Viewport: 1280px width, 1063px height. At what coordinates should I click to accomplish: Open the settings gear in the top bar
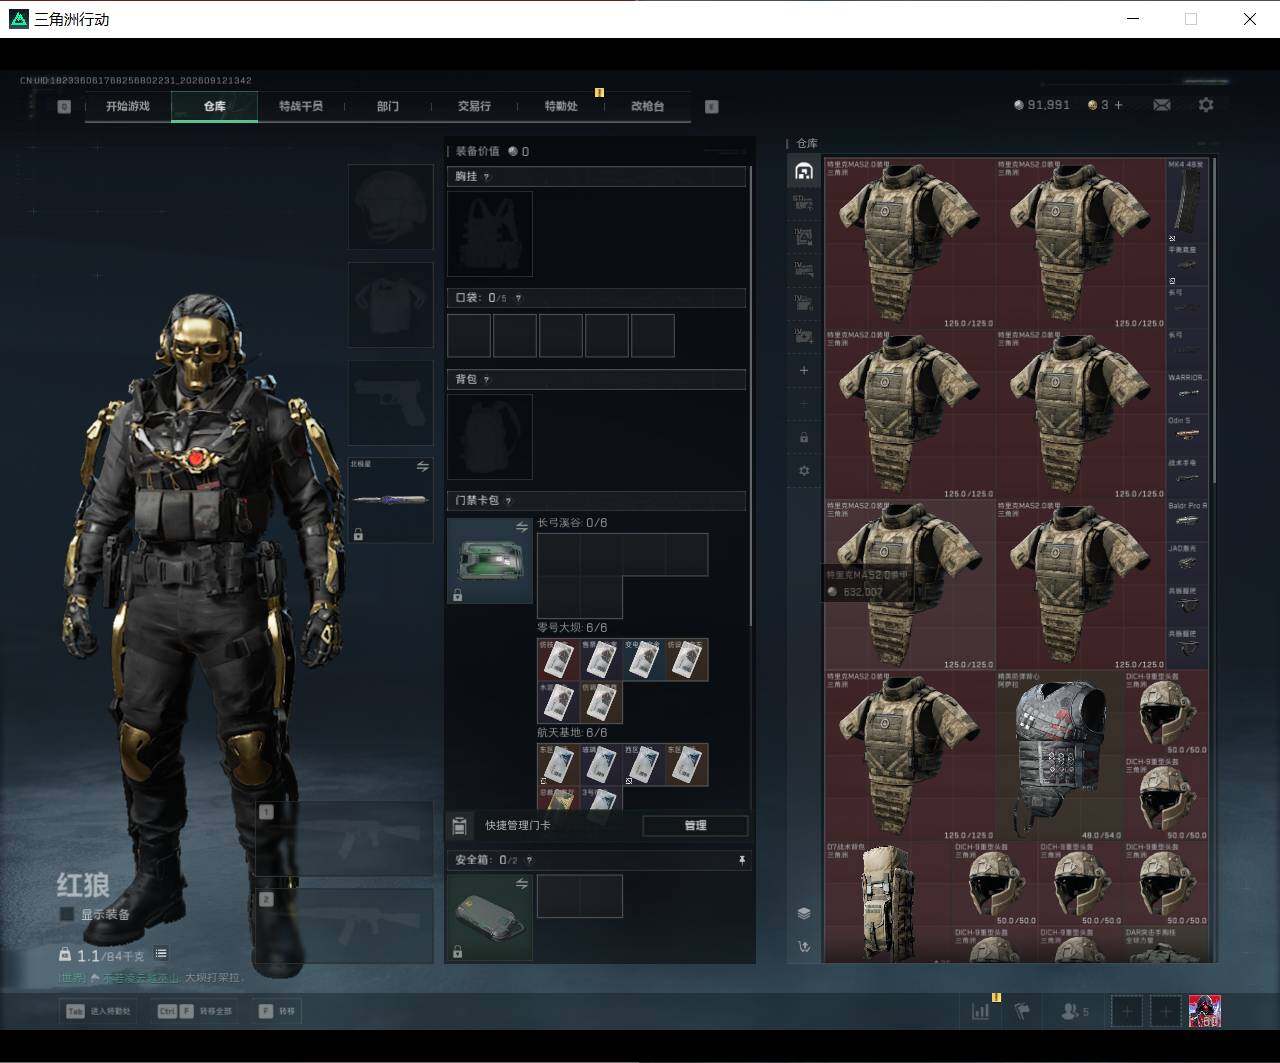pyautogui.click(x=1206, y=105)
